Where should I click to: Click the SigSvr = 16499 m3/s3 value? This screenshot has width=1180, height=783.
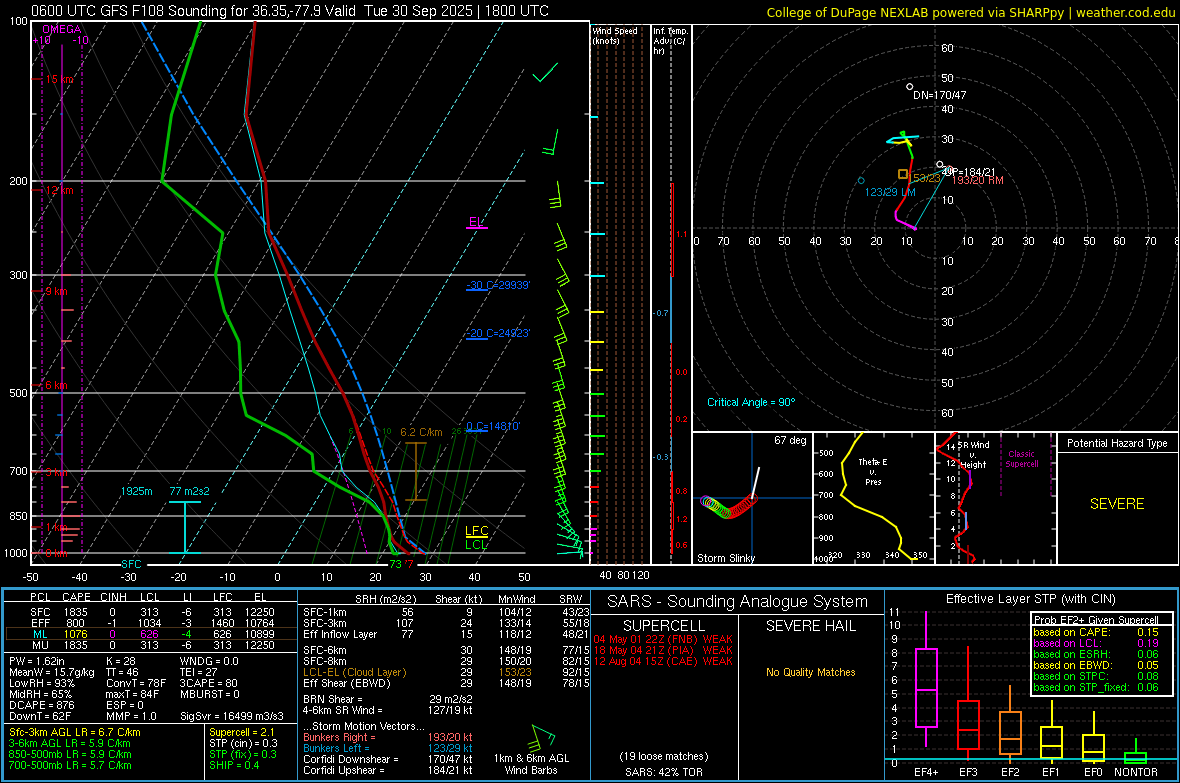[232, 716]
